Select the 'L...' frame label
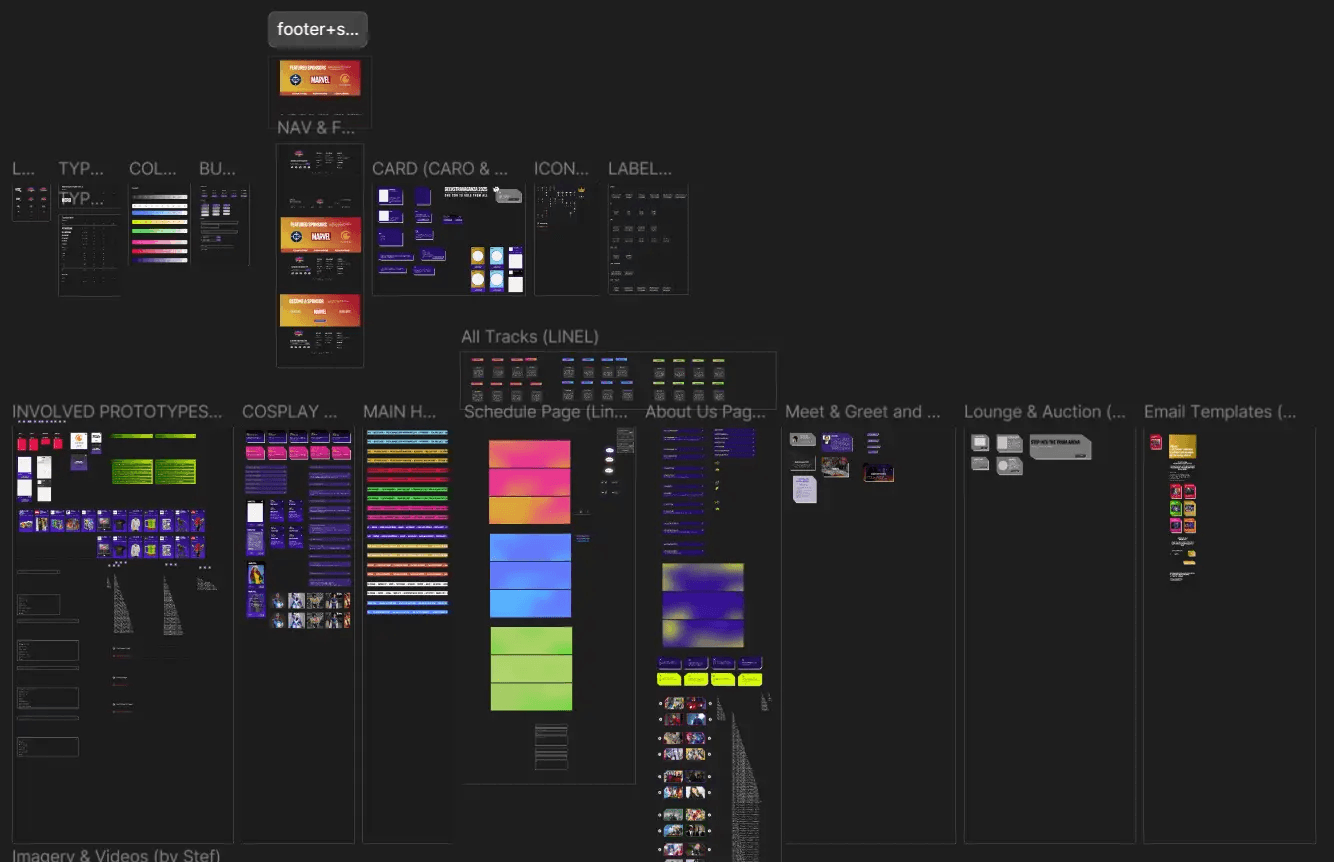 point(23,169)
